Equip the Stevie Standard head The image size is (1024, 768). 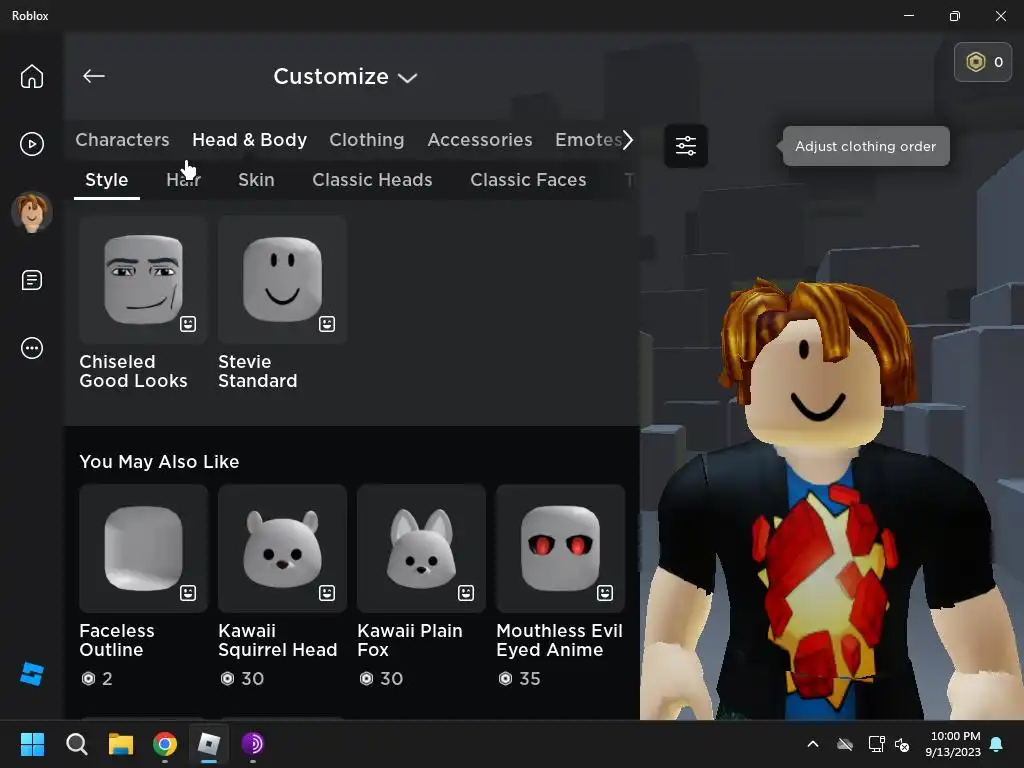pos(282,280)
